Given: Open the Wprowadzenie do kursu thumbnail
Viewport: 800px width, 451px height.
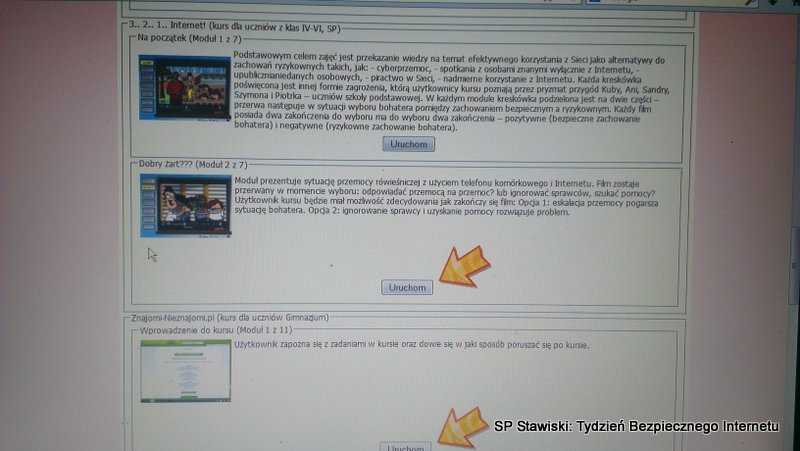Looking at the screenshot, I should click(x=186, y=371).
